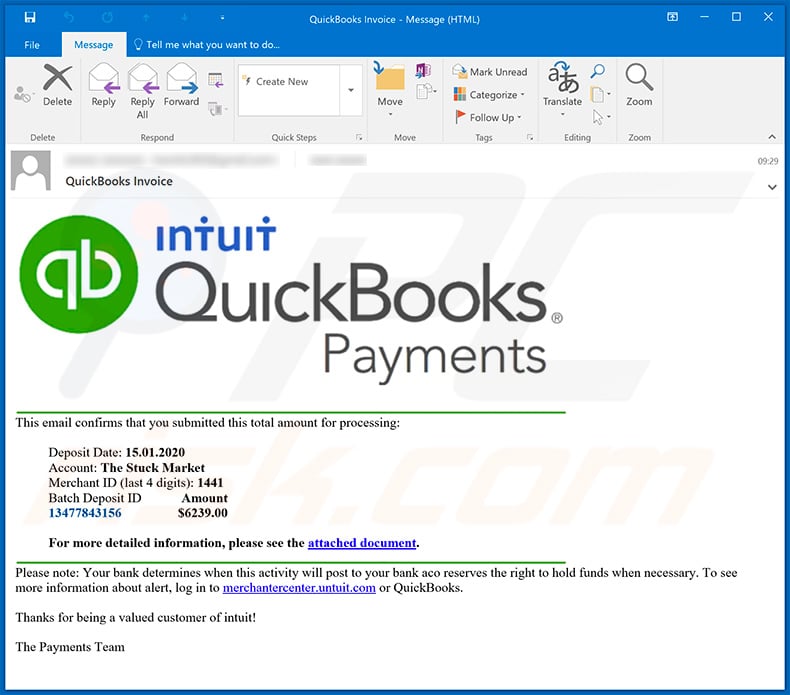Open the Tags dialog launcher
The height and width of the screenshot is (695, 790).
pyautogui.click(x=530, y=137)
